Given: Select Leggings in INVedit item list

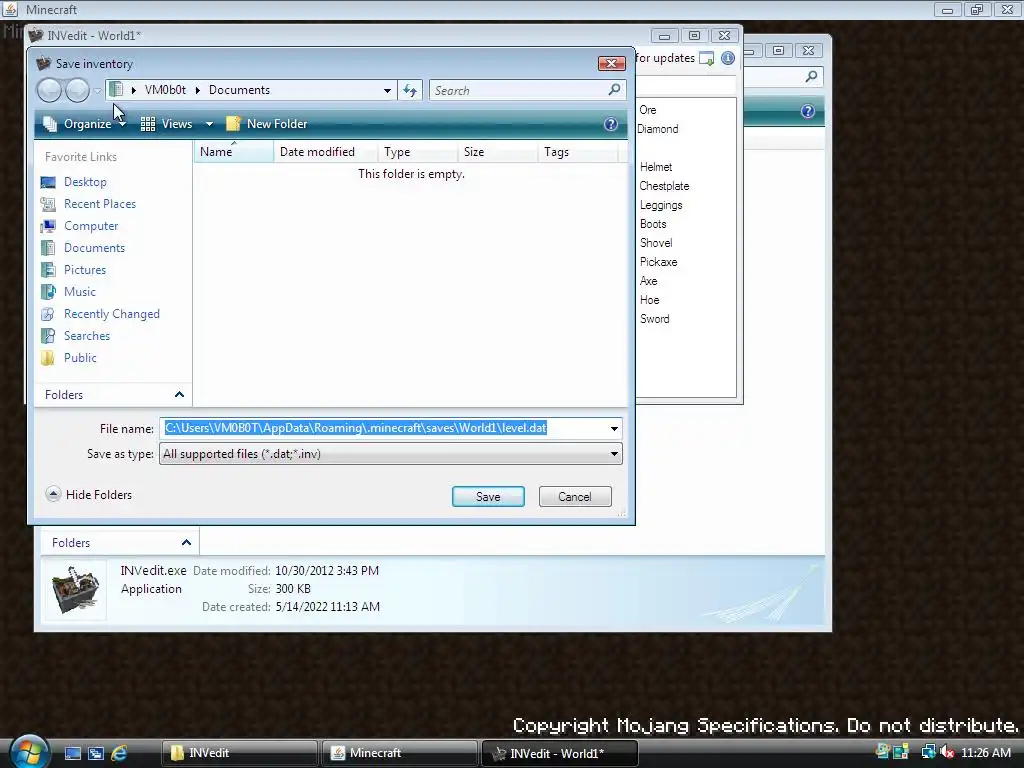Looking at the screenshot, I should tap(661, 205).
